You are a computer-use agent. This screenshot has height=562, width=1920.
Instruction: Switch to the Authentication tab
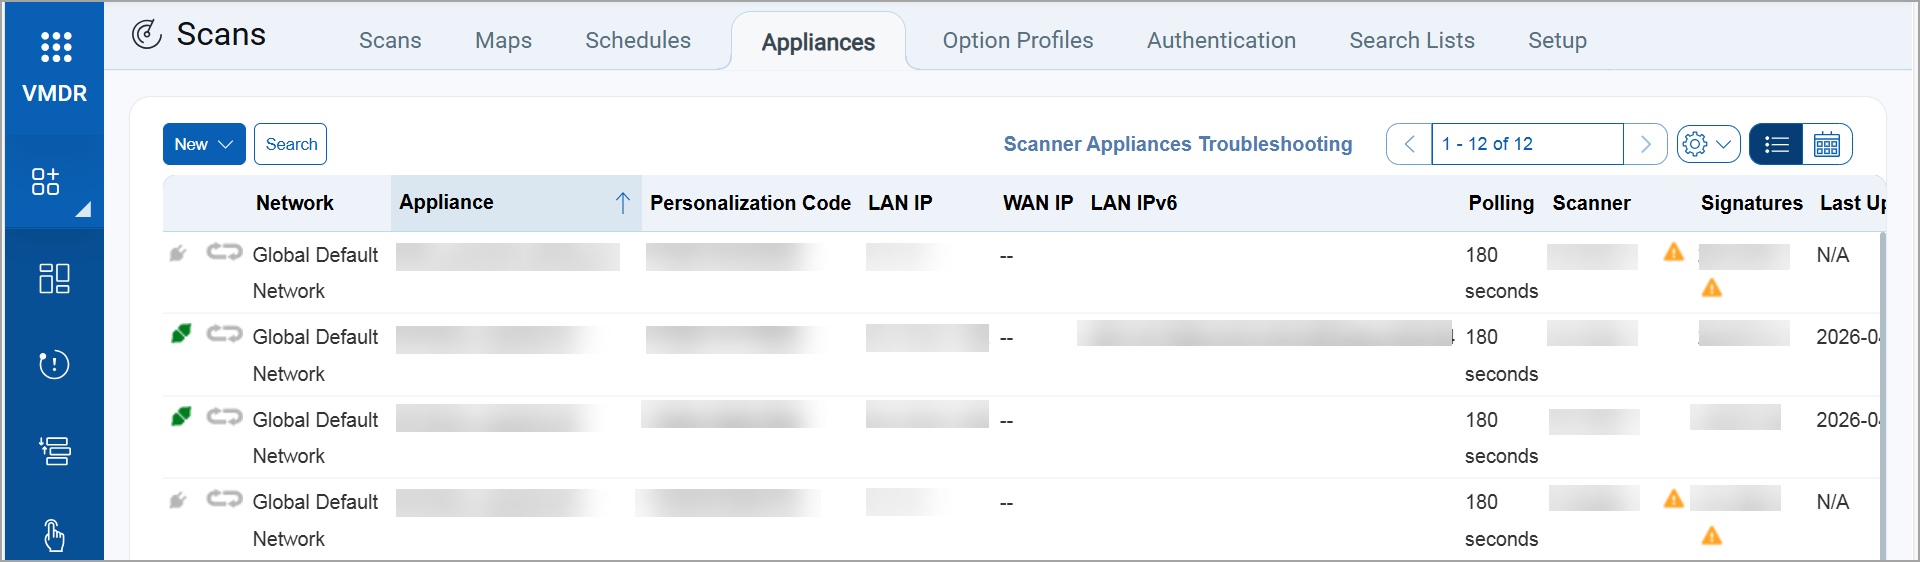coord(1221,40)
